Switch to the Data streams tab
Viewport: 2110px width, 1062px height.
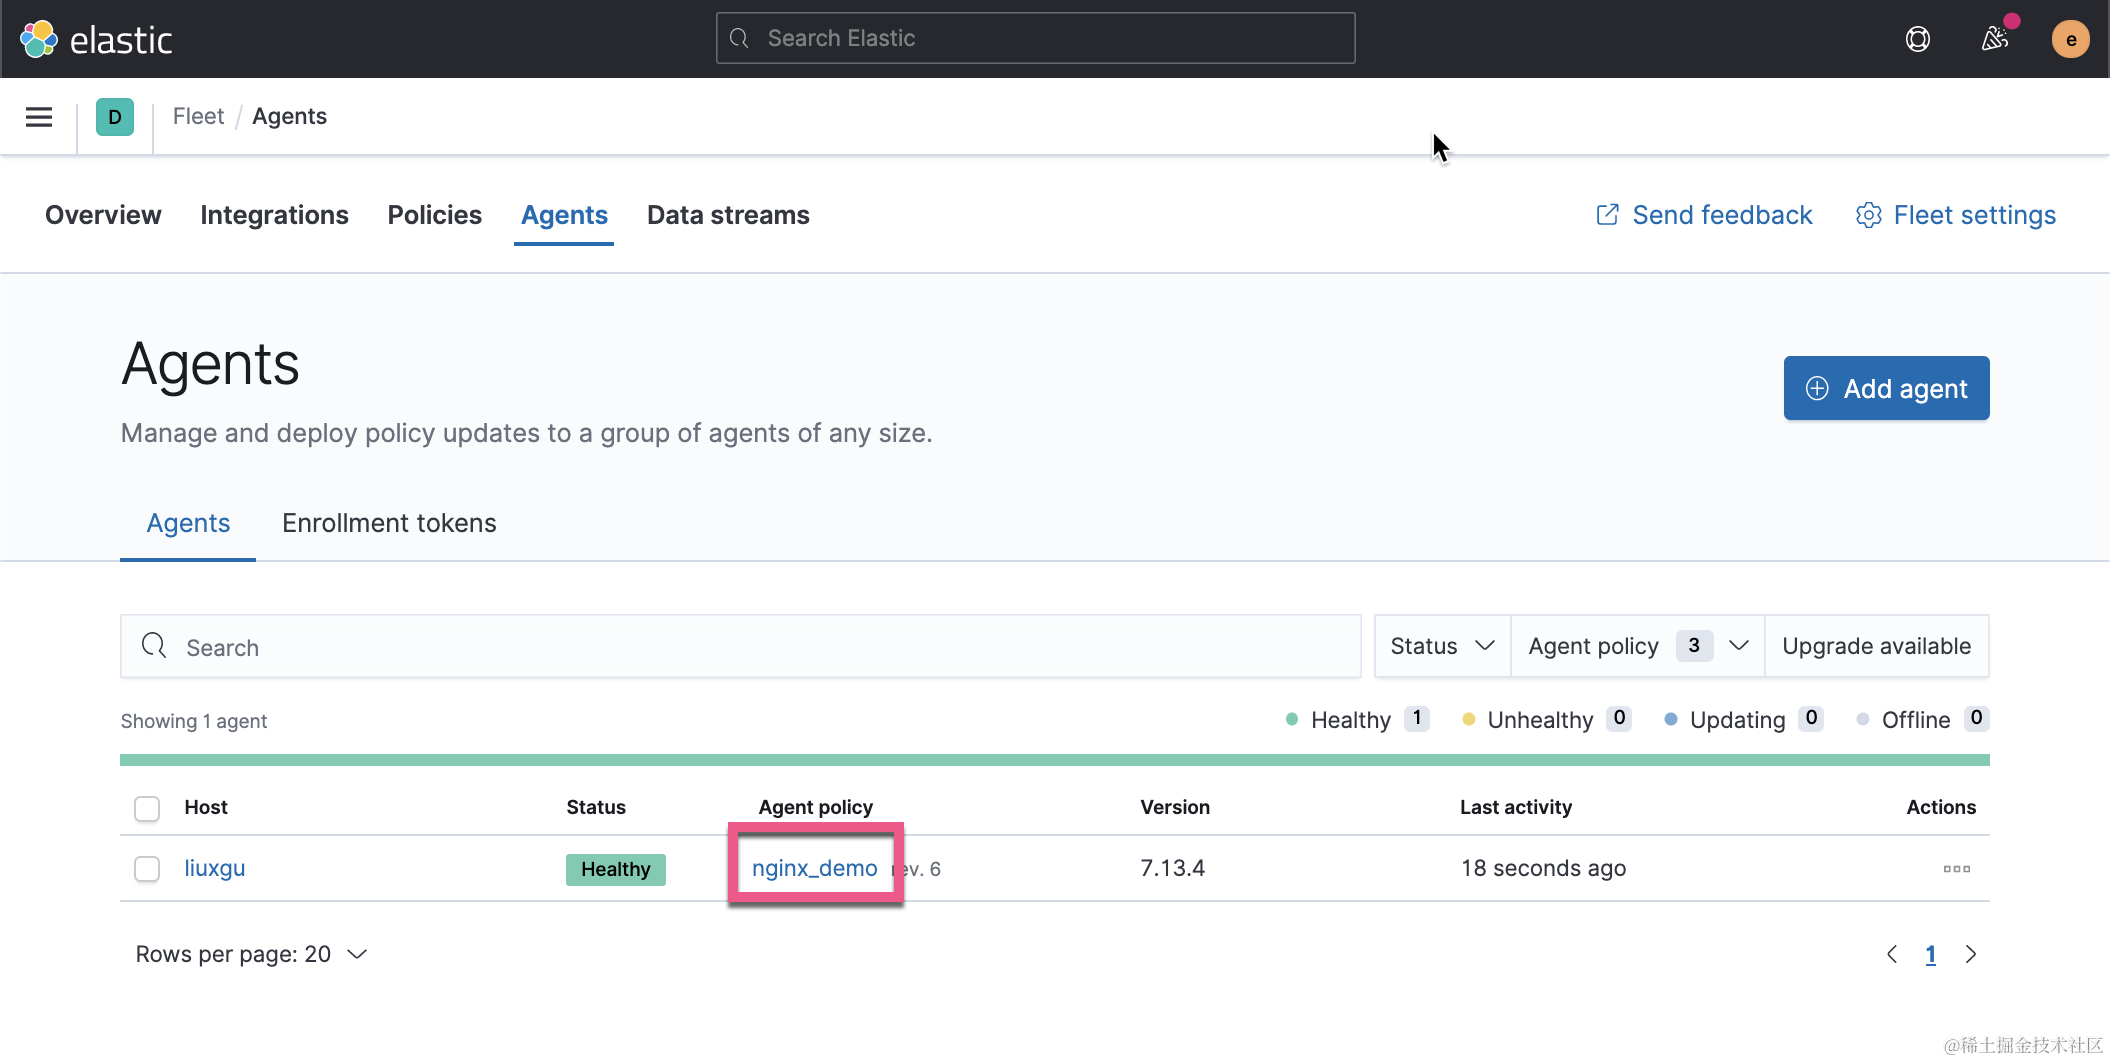728,215
